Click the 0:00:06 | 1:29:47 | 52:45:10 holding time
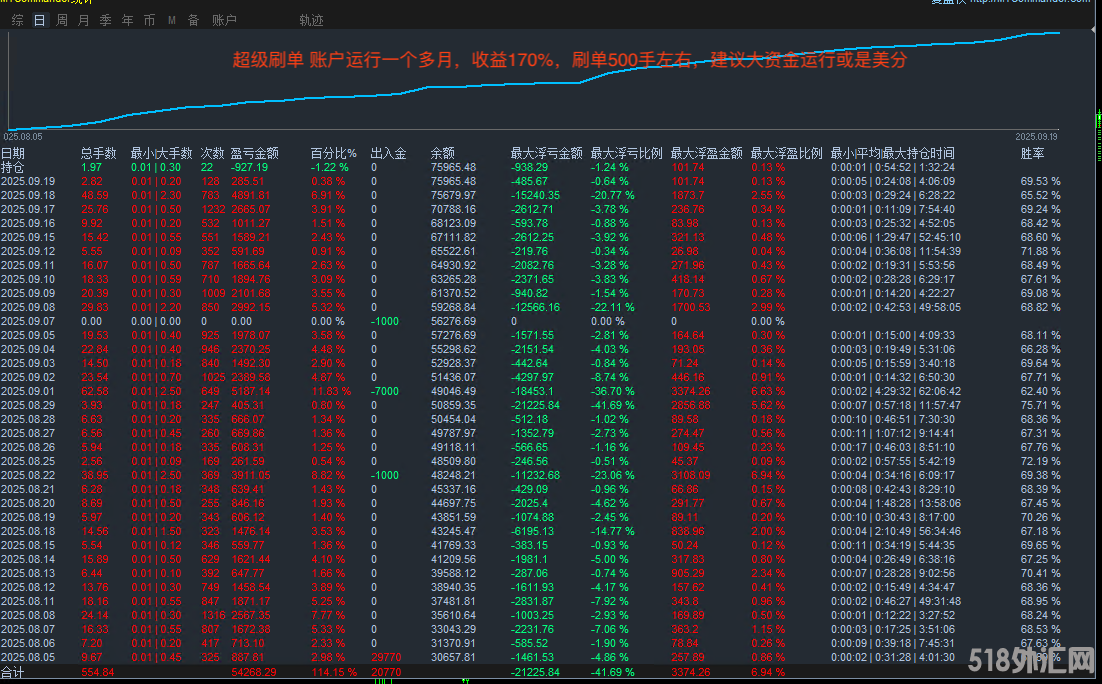This screenshot has width=1102, height=684. (896, 238)
